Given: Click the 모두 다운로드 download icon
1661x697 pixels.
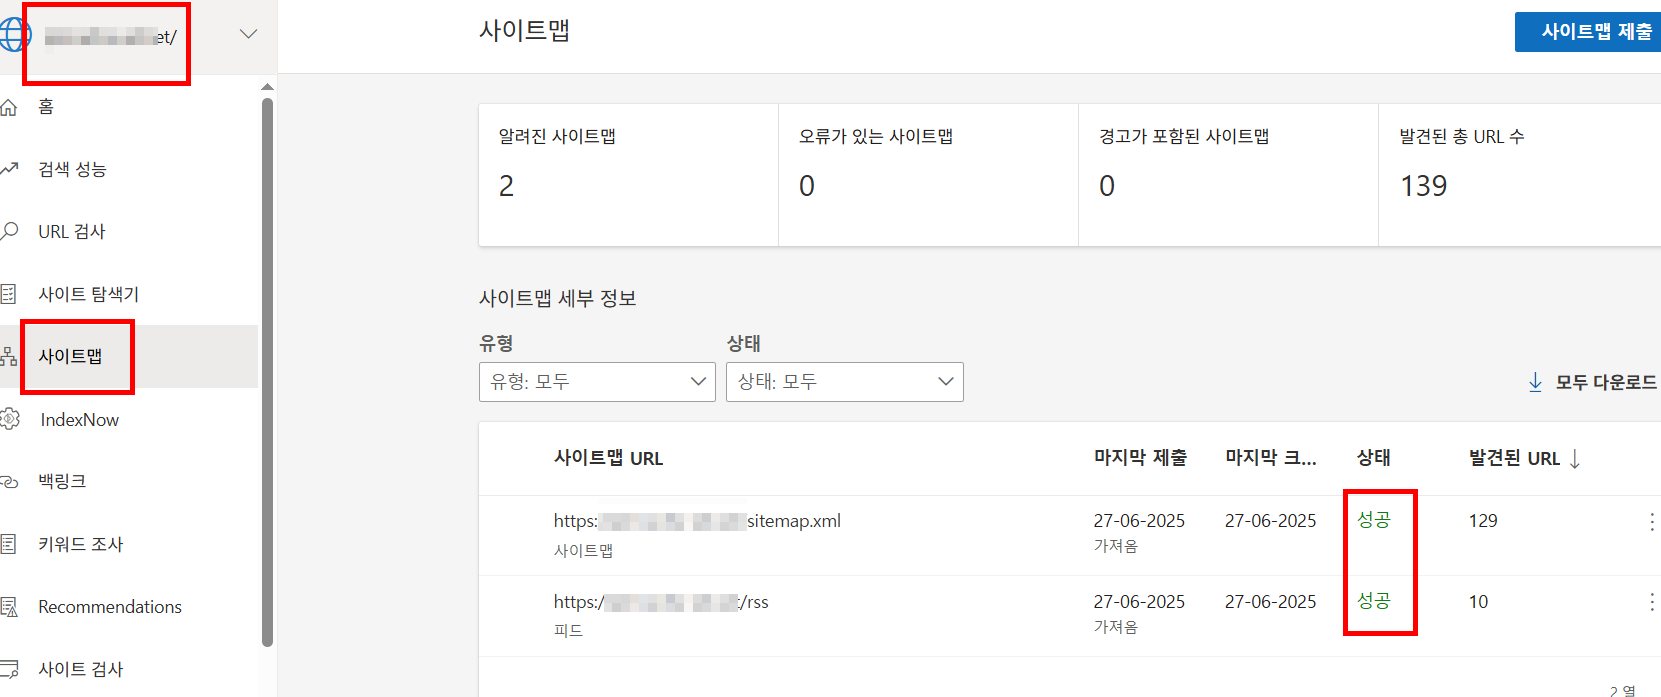Looking at the screenshot, I should [1536, 381].
